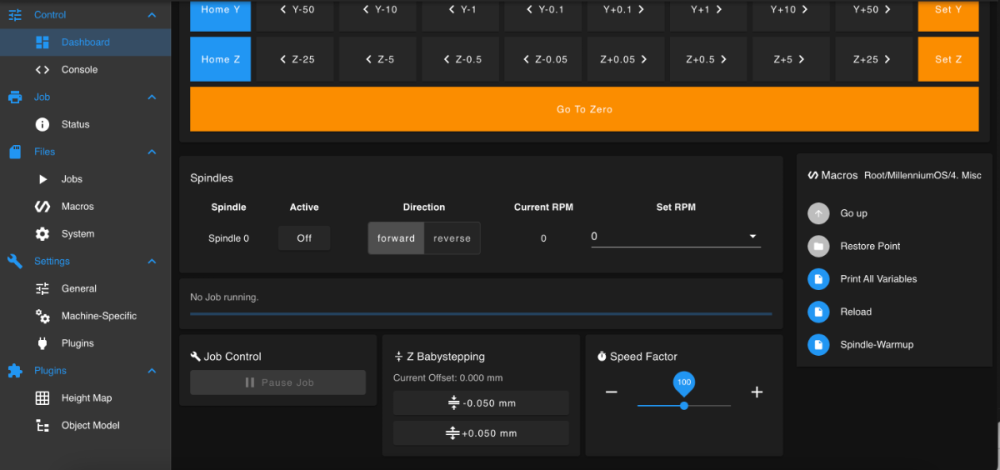Image resolution: width=1000 pixels, height=470 pixels.
Task: Click the orange Go To Zero button
Action: tap(584, 109)
